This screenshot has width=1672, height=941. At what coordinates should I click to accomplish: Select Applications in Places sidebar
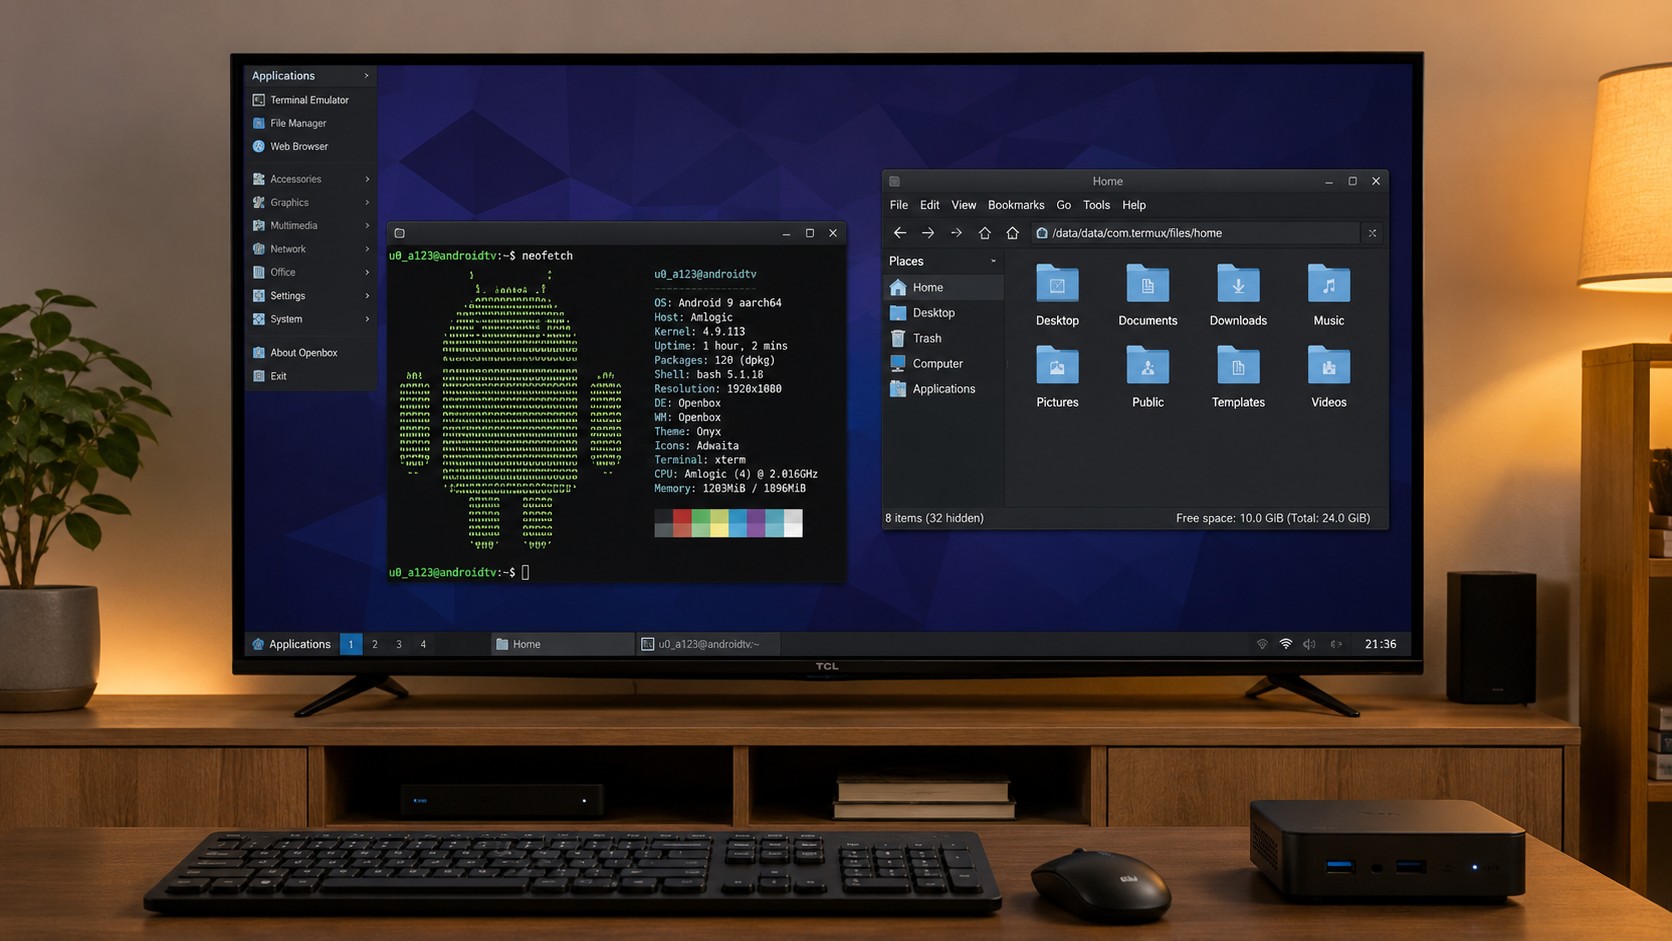944,389
